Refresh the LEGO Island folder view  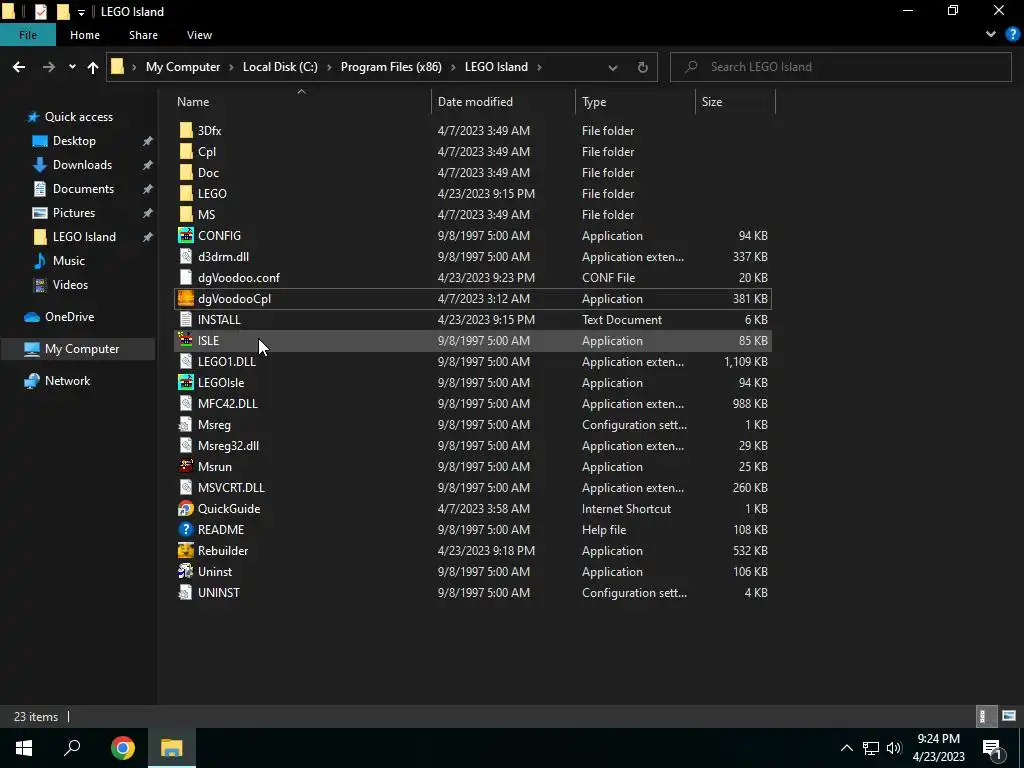pyautogui.click(x=643, y=67)
